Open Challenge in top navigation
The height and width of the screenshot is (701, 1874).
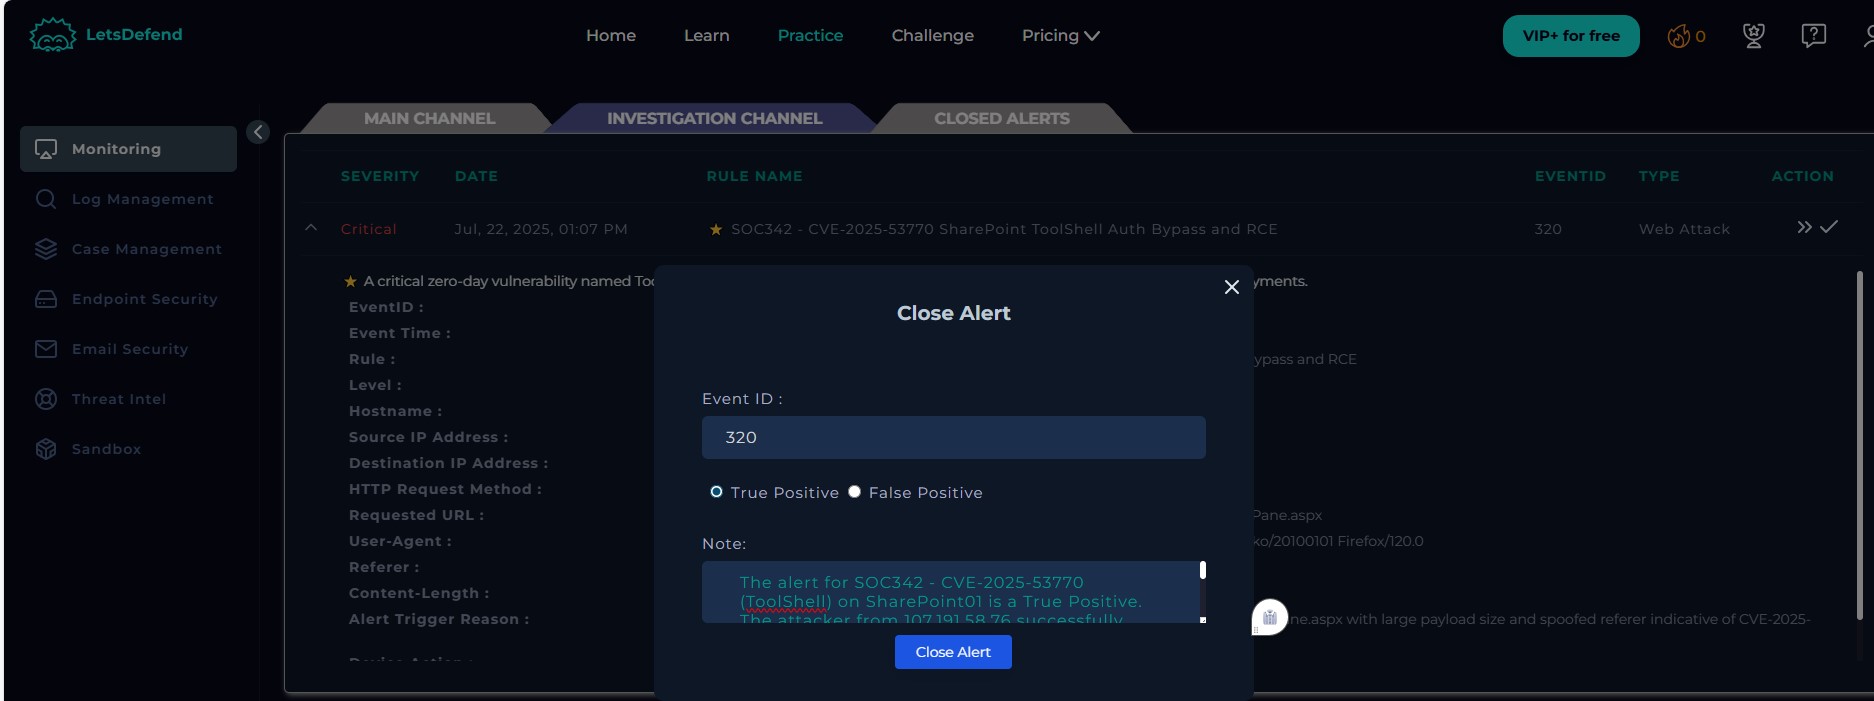pos(933,35)
